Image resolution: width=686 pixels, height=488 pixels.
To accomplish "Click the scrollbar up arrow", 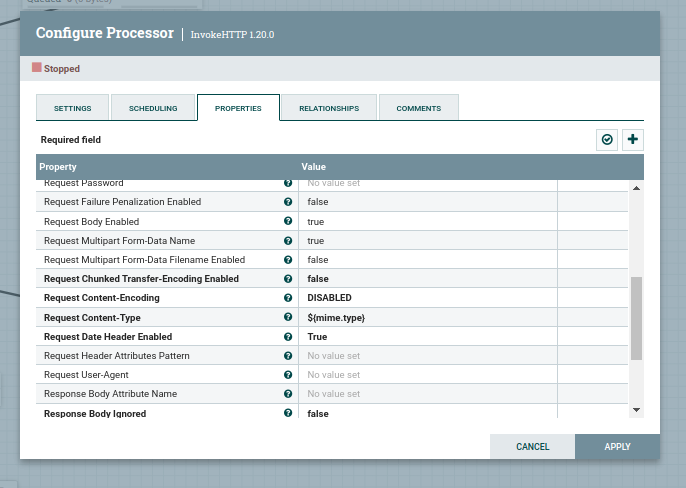I will [x=637, y=188].
